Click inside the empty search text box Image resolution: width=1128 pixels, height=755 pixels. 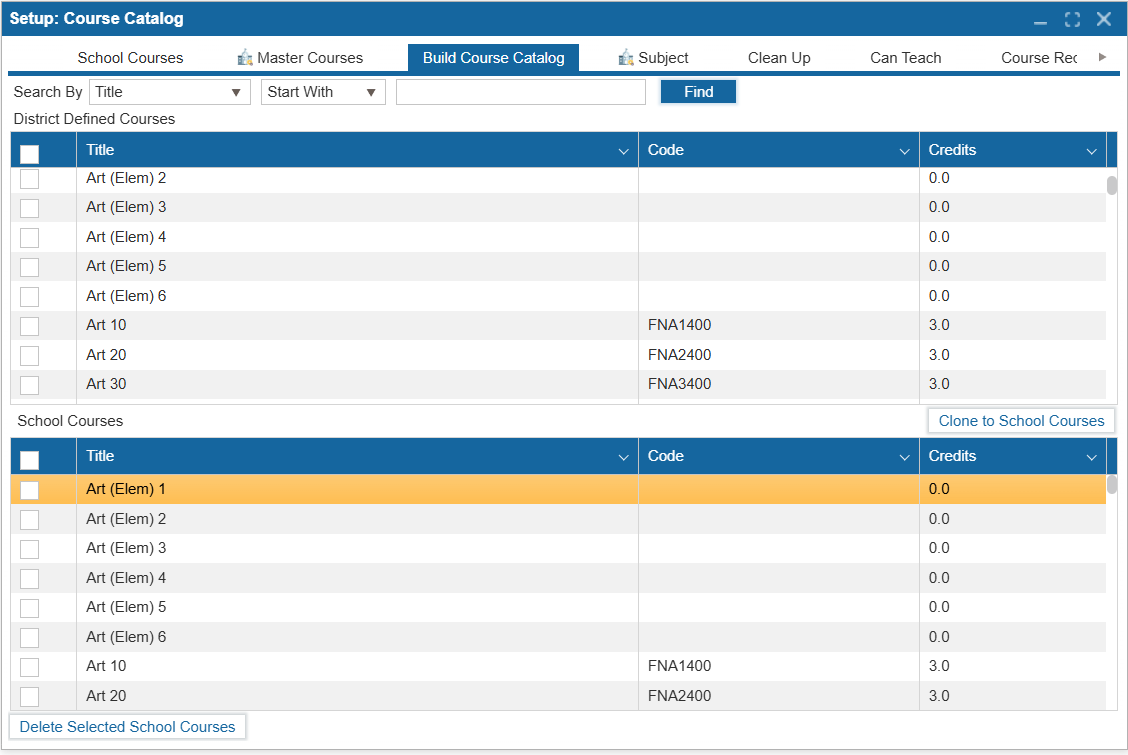tap(520, 91)
